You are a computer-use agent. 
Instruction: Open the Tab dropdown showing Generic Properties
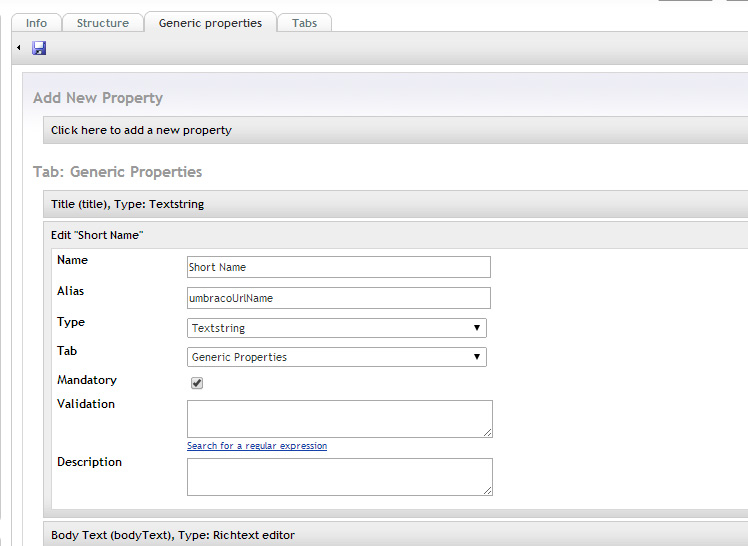coord(337,357)
